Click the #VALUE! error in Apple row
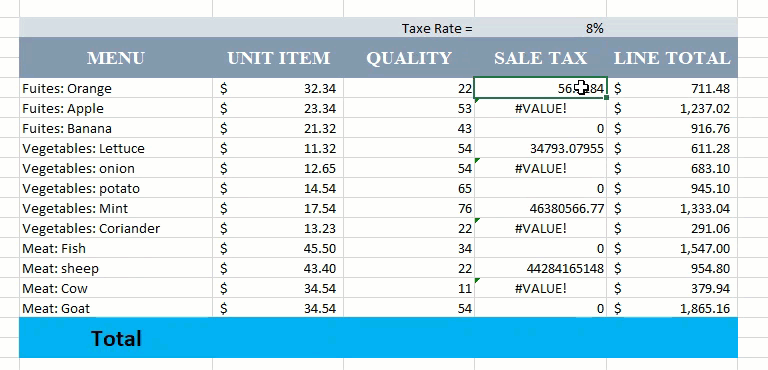 (541, 108)
